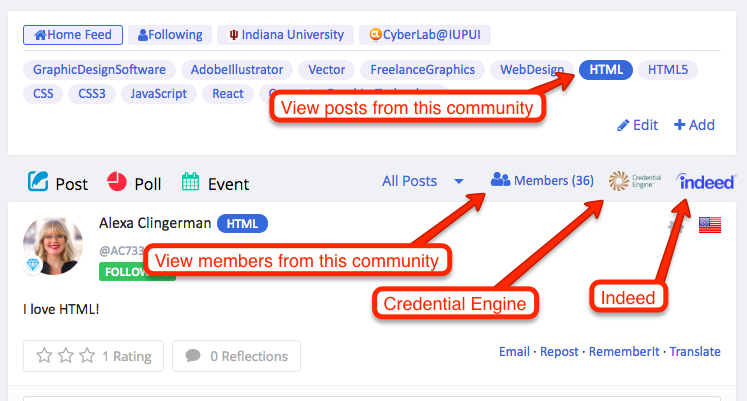
Task: Click the diamond badge on avatar
Action: 33,264
